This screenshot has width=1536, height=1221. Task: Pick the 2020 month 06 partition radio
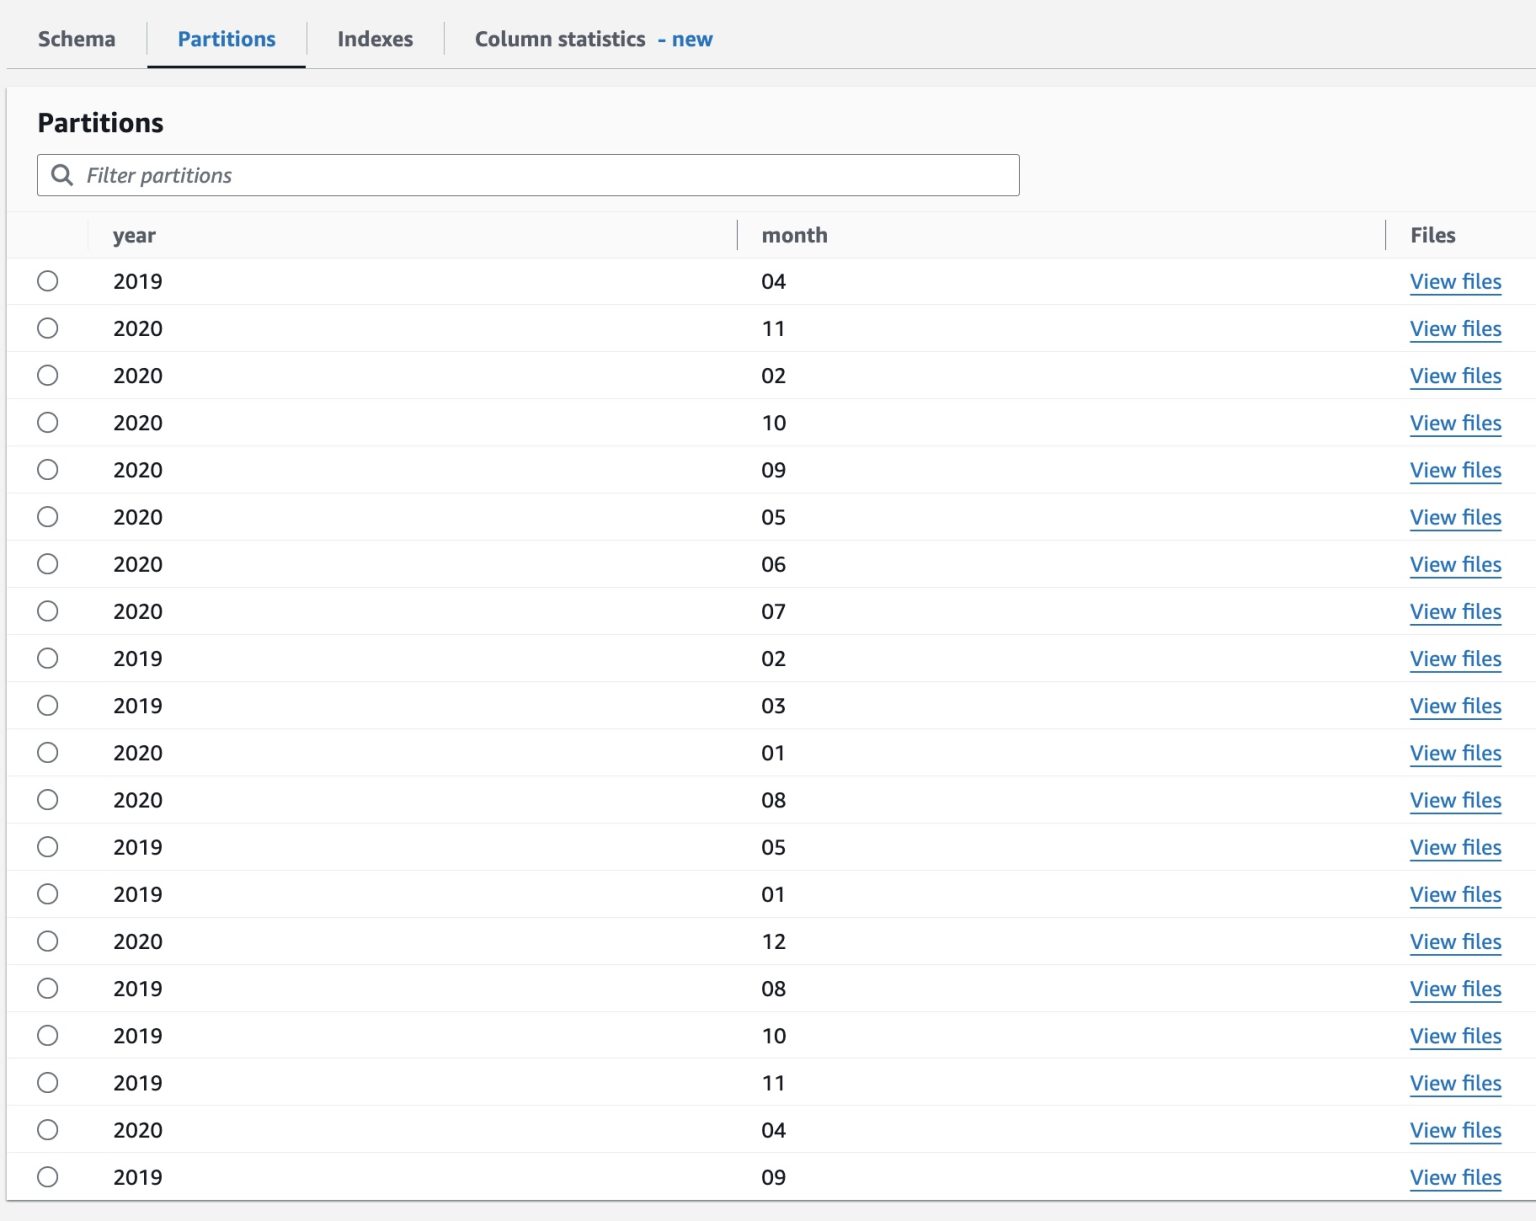(48, 564)
